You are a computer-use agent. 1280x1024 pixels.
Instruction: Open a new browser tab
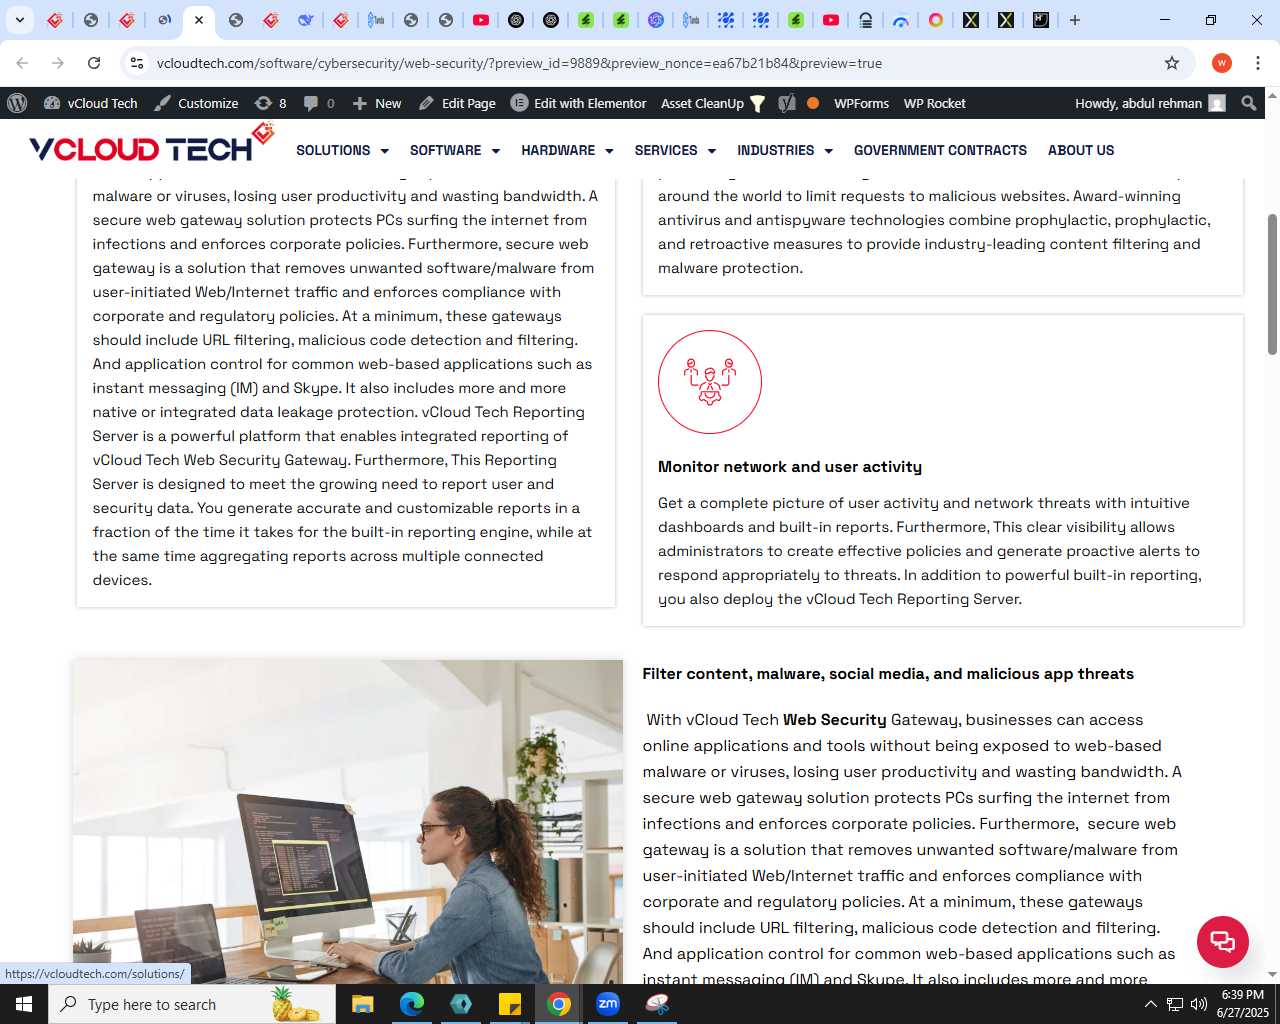point(1075,20)
